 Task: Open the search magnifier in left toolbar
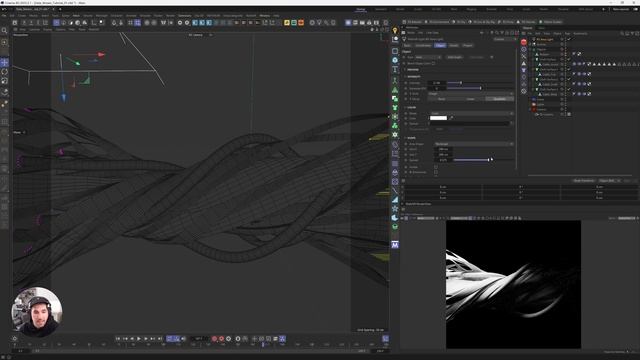pos(4,31)
